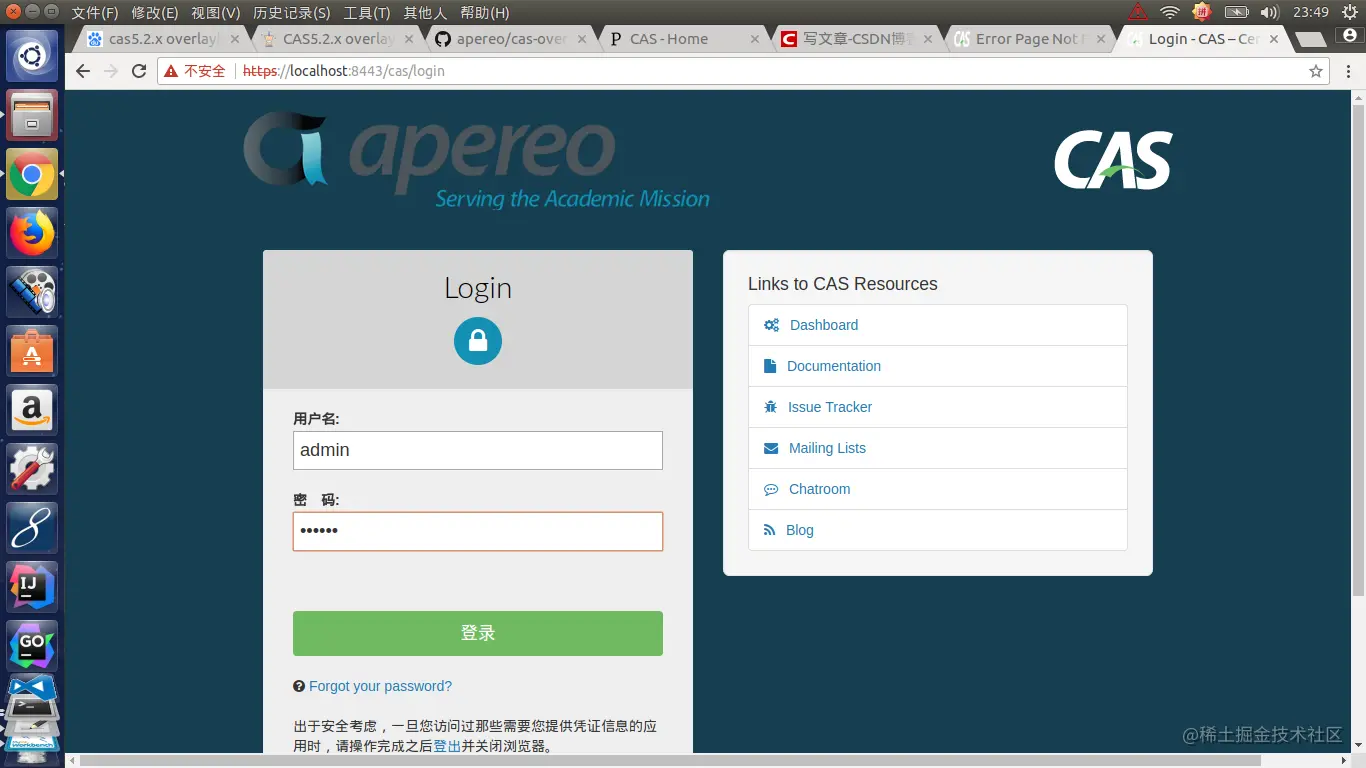This screenshot has width=1366, height=768.
Task: Open the Wi-Fi network indicator
Action: coord(1170,12)
